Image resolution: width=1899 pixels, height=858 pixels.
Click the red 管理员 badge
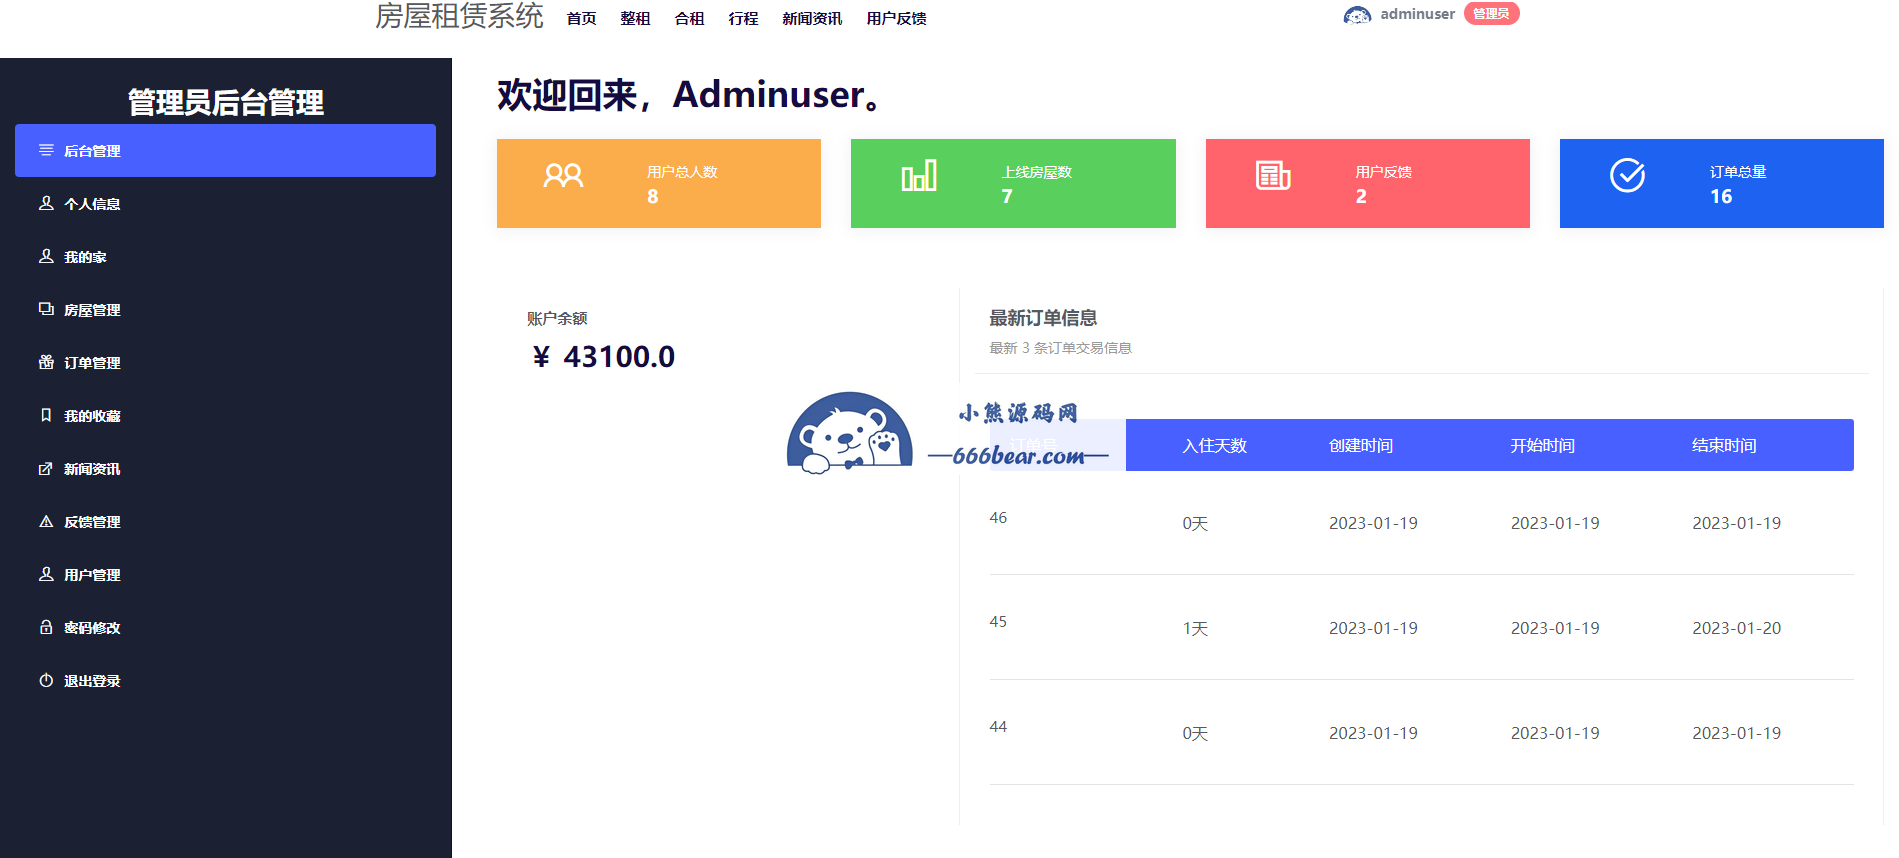point(1491,13)
